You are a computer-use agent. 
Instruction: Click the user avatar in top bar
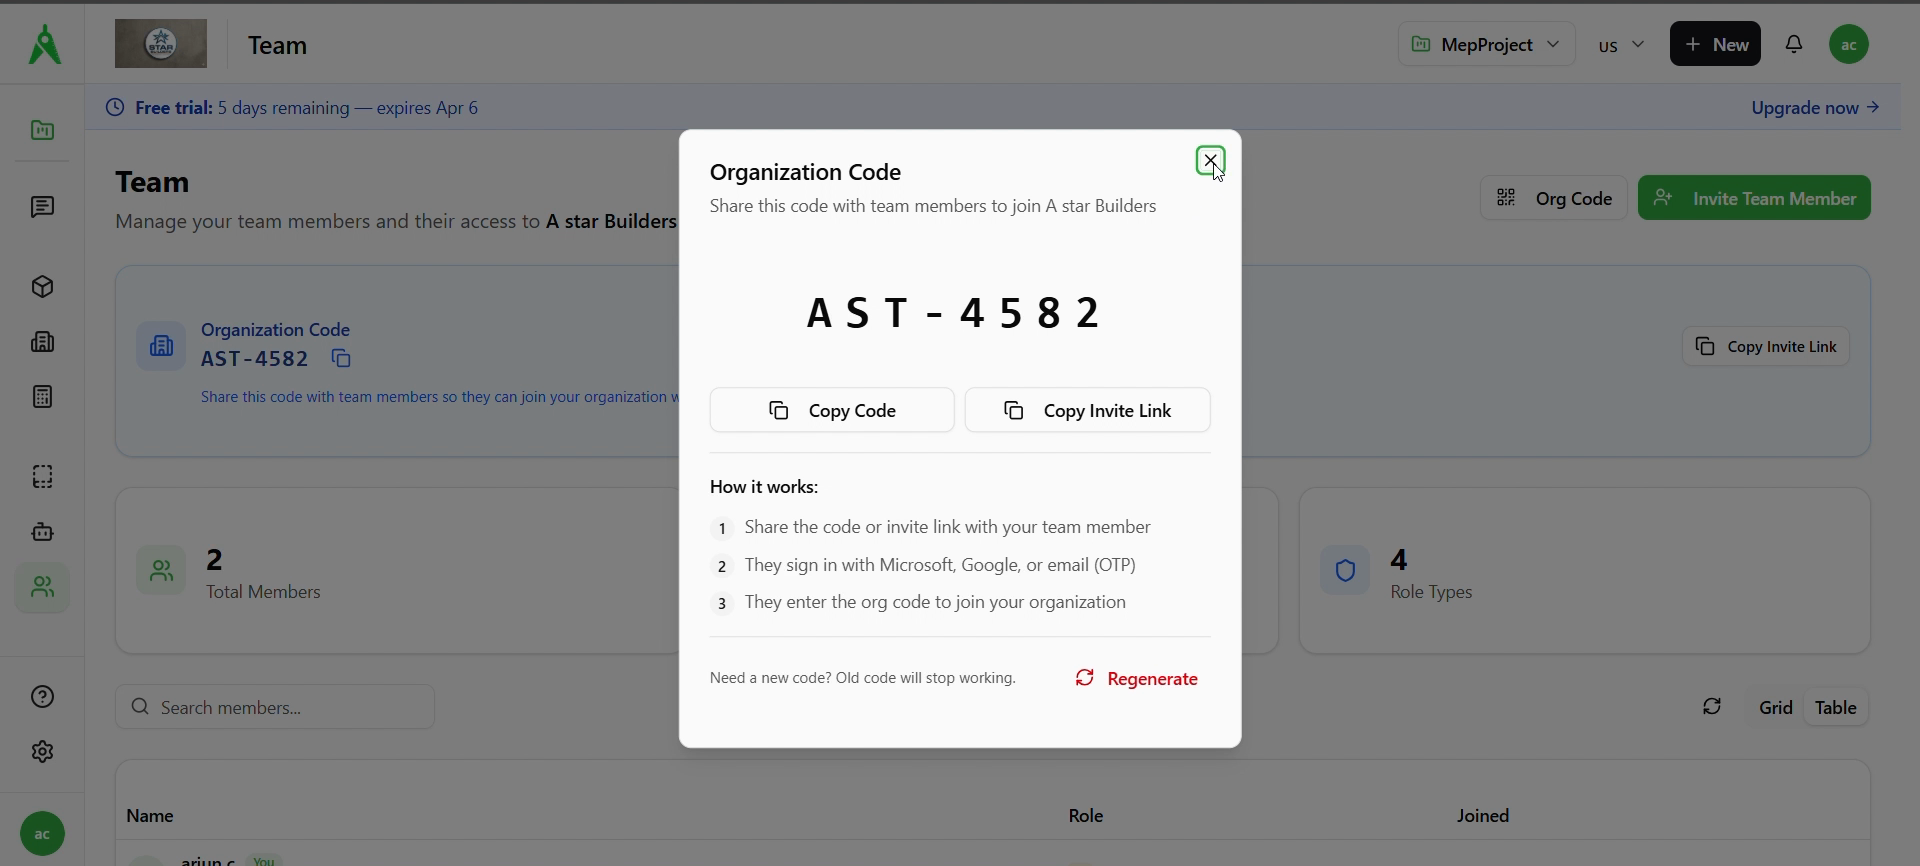(x=1848, y=44)
